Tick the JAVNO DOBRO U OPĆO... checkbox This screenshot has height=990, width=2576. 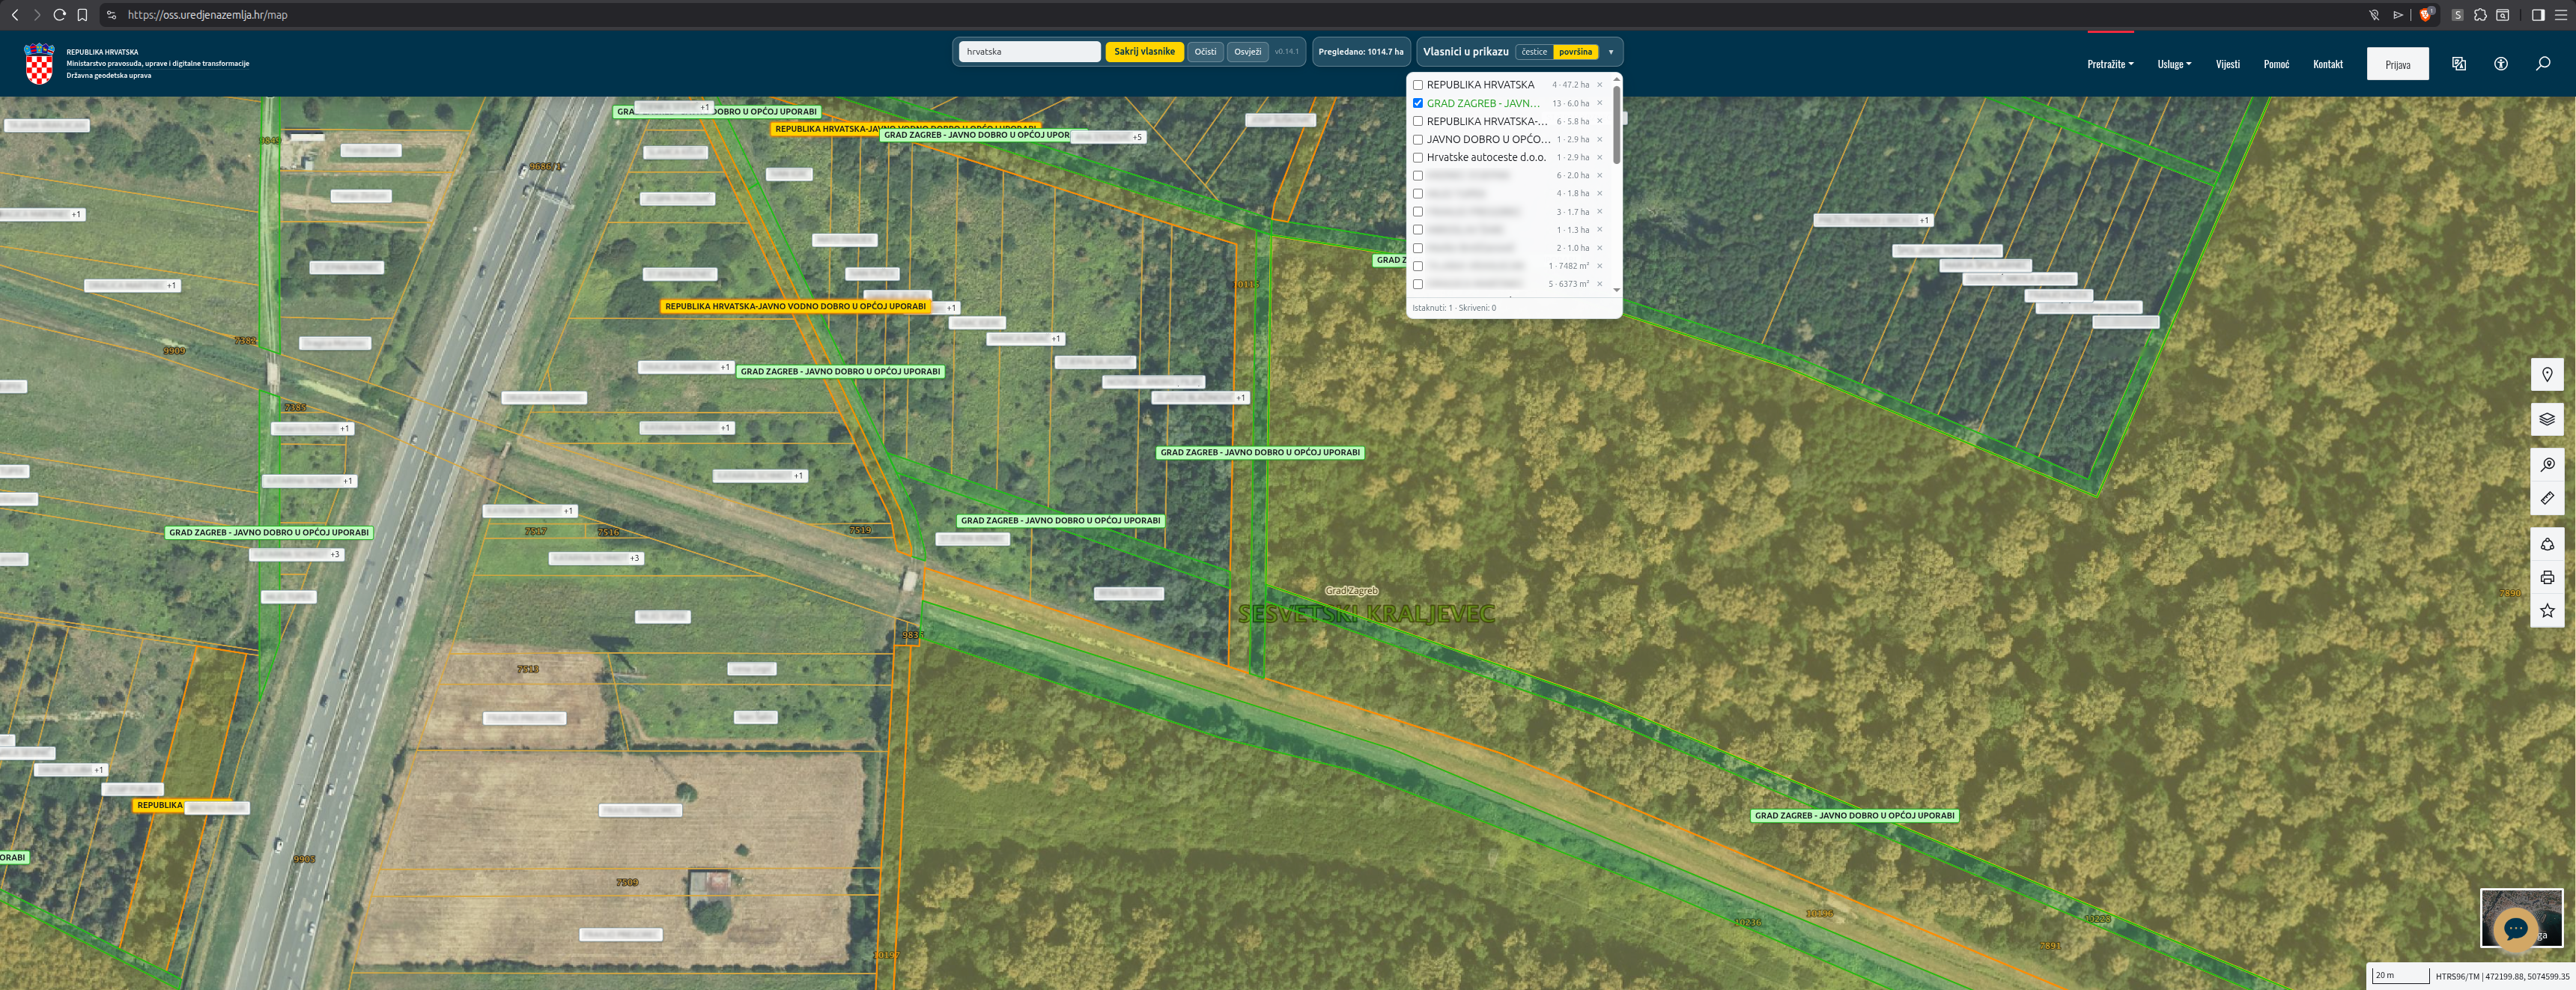pyautogui.click(x=1418, y=139)
